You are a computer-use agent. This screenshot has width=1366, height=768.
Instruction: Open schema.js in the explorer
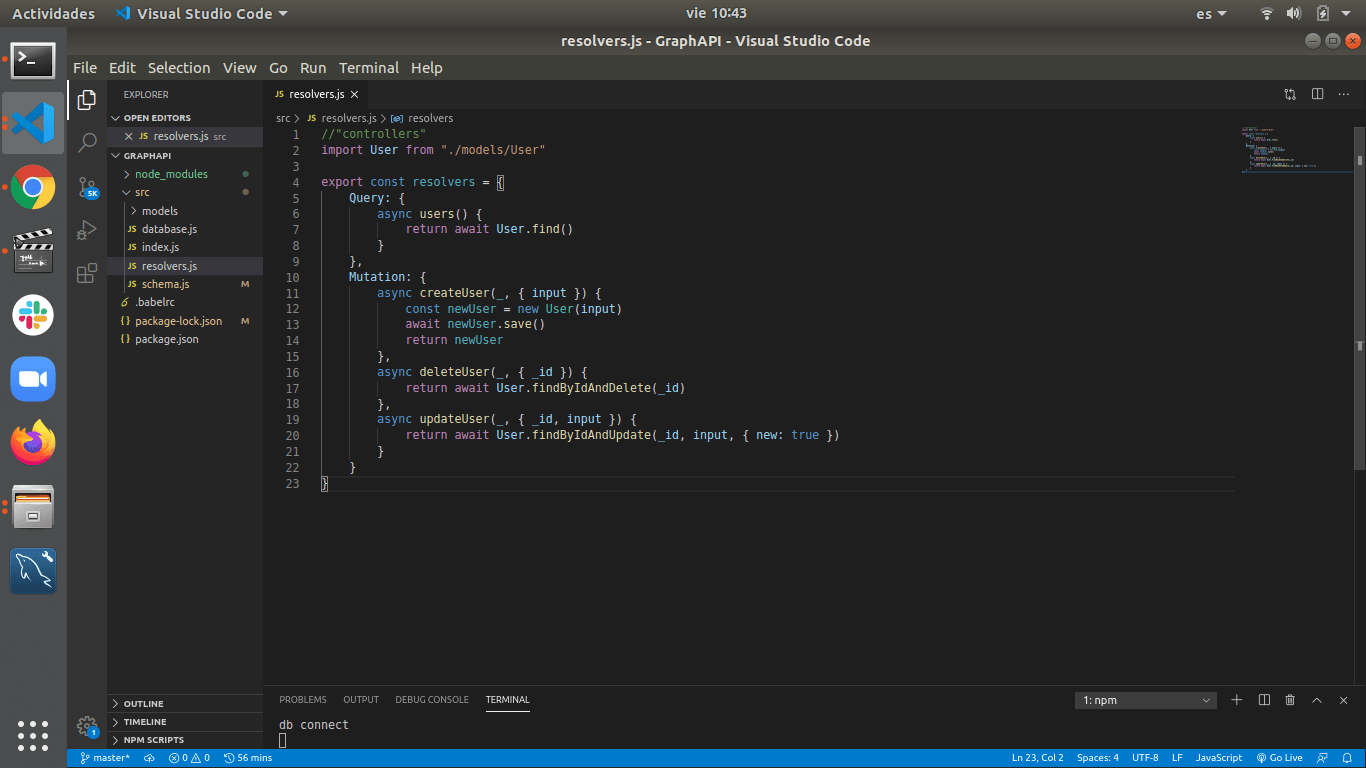(x=165, y=284)
